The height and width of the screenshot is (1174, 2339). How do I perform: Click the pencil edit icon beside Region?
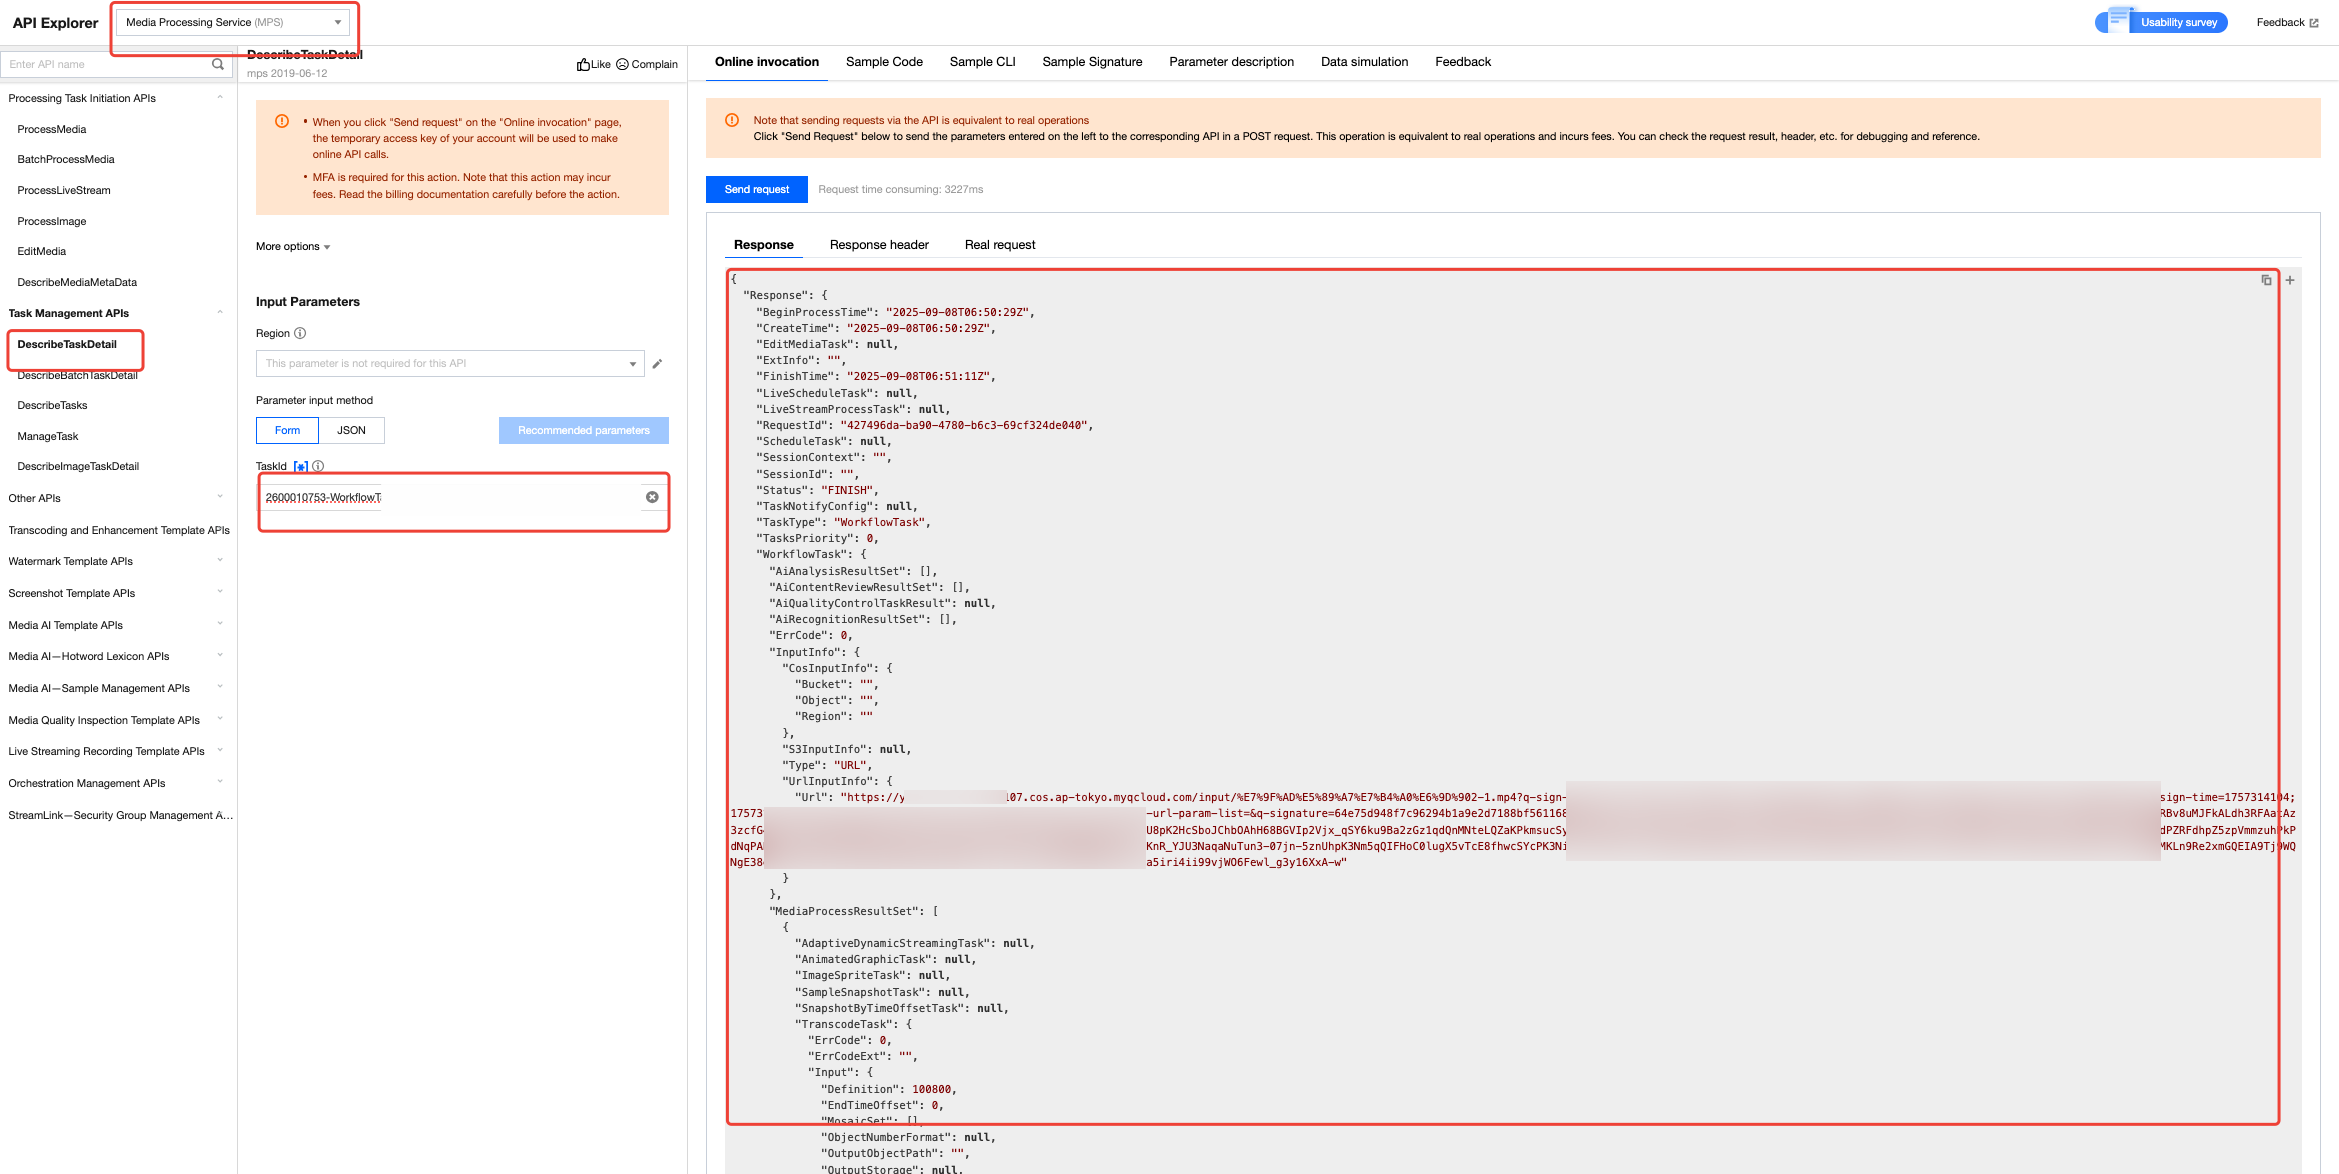coord(657,364)
